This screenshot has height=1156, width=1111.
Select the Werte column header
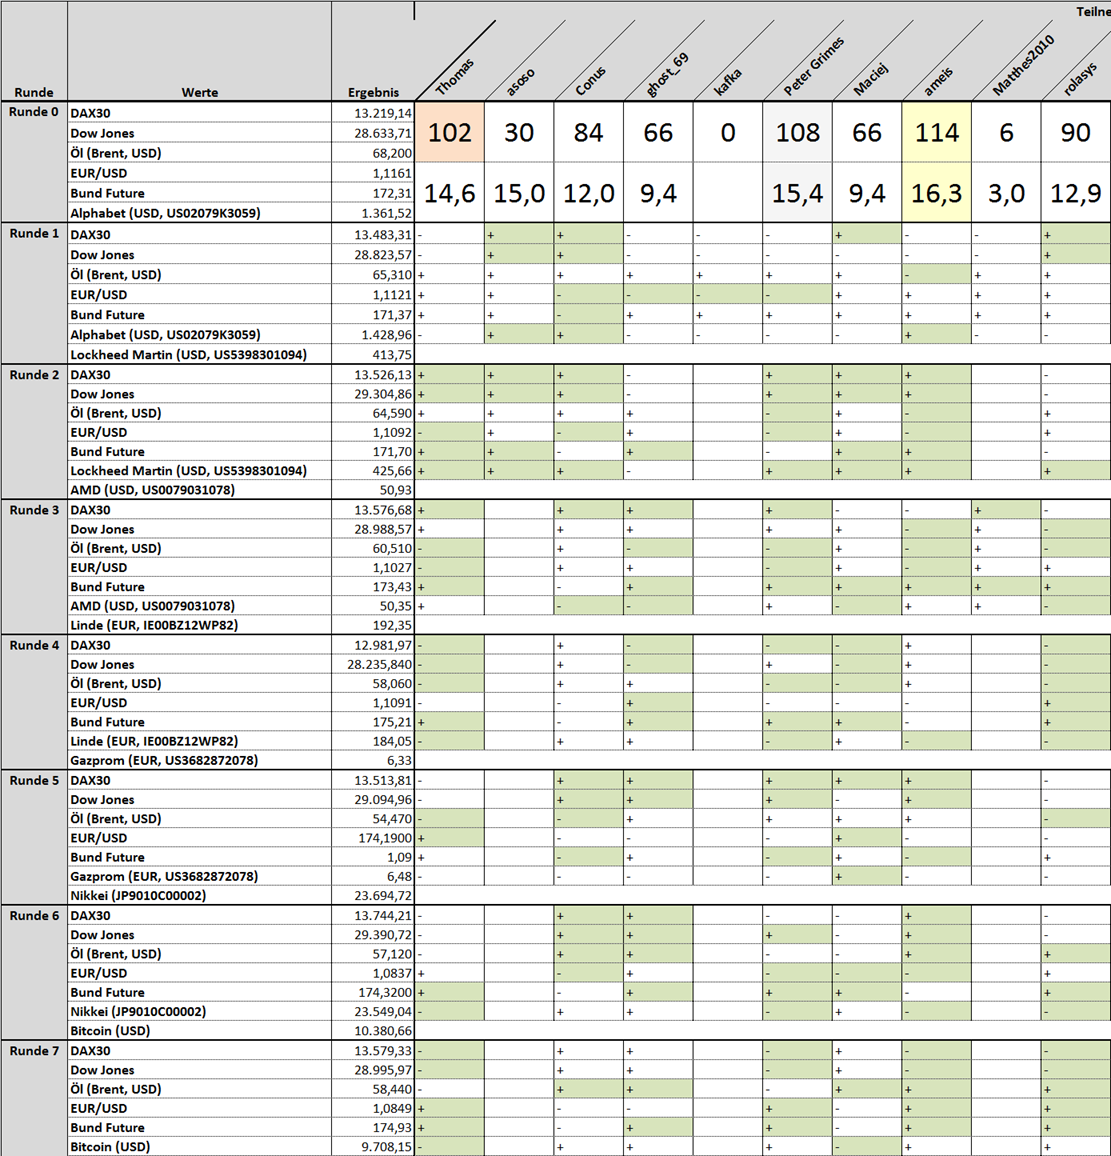(200, 92)
